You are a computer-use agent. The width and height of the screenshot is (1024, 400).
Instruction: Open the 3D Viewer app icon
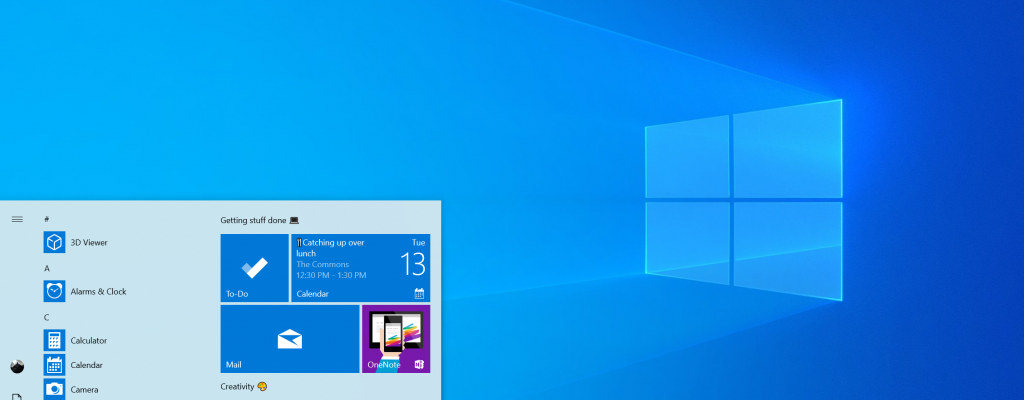[54, 242]
